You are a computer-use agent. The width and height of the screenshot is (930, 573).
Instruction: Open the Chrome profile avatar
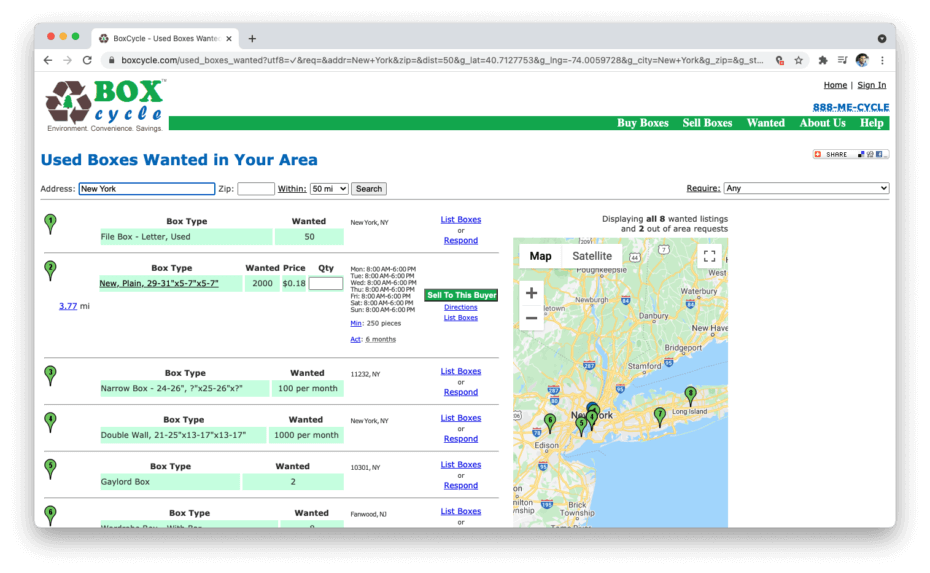[x=862, y=60]
